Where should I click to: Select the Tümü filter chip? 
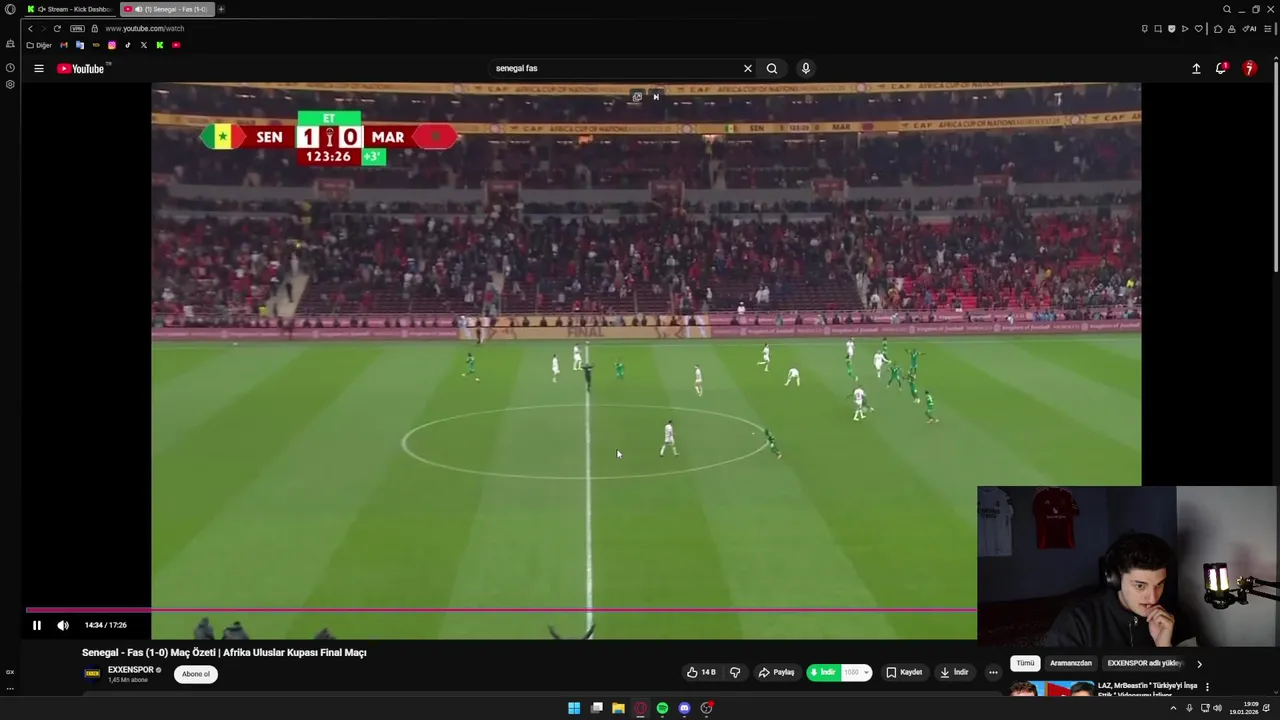coord(1025,663)
